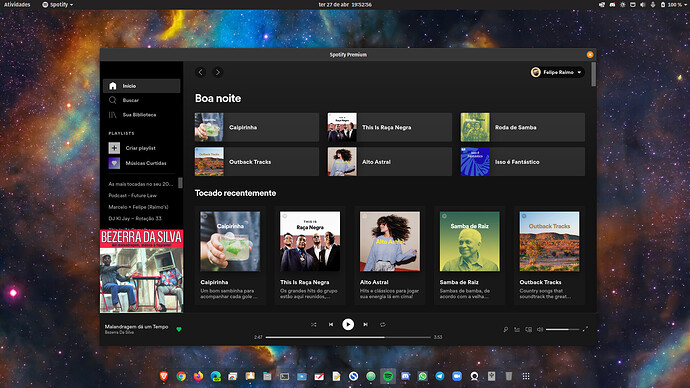Launch Firefox from the dock
This screenshot has height=388, width=690.
(198, 376)
